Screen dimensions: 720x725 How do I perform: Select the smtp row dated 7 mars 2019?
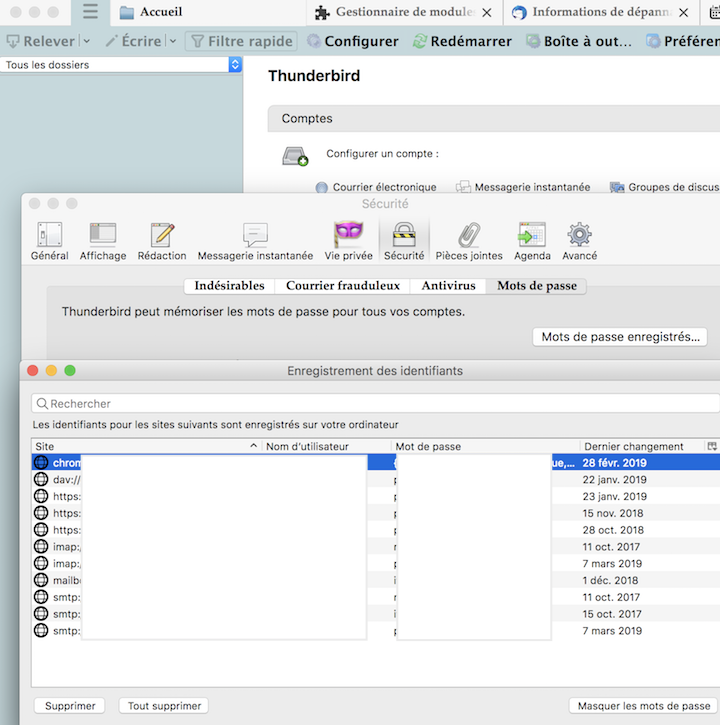pyautogui.click(x=375, y=631)
